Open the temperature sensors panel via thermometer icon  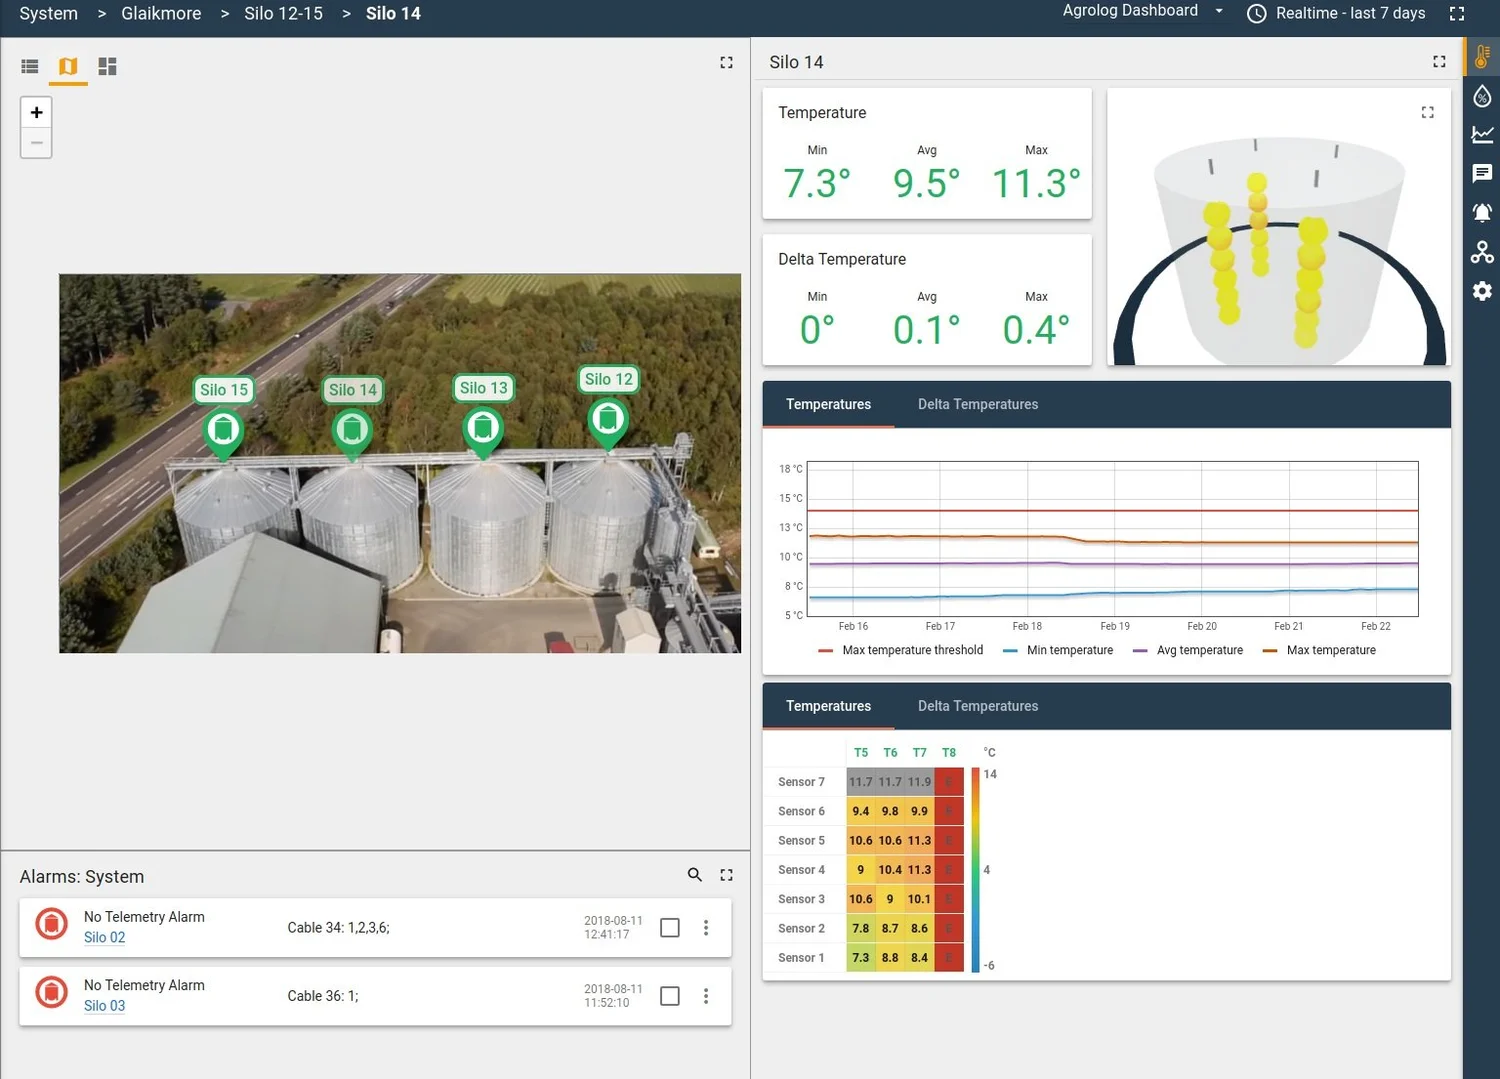pyautogui.click(x=1481, y=57)
